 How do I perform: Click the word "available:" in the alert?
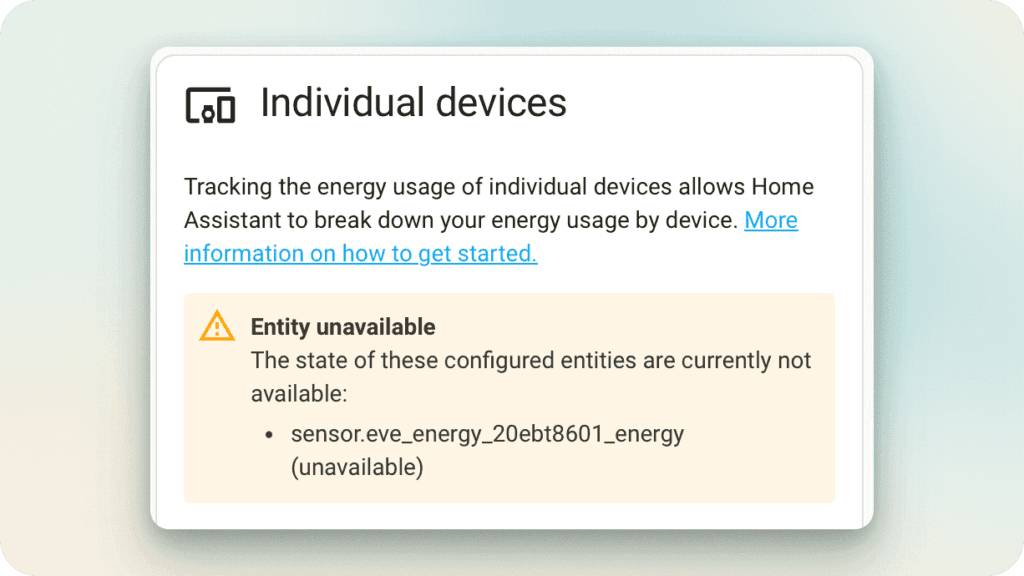click(x=298, y=394)
